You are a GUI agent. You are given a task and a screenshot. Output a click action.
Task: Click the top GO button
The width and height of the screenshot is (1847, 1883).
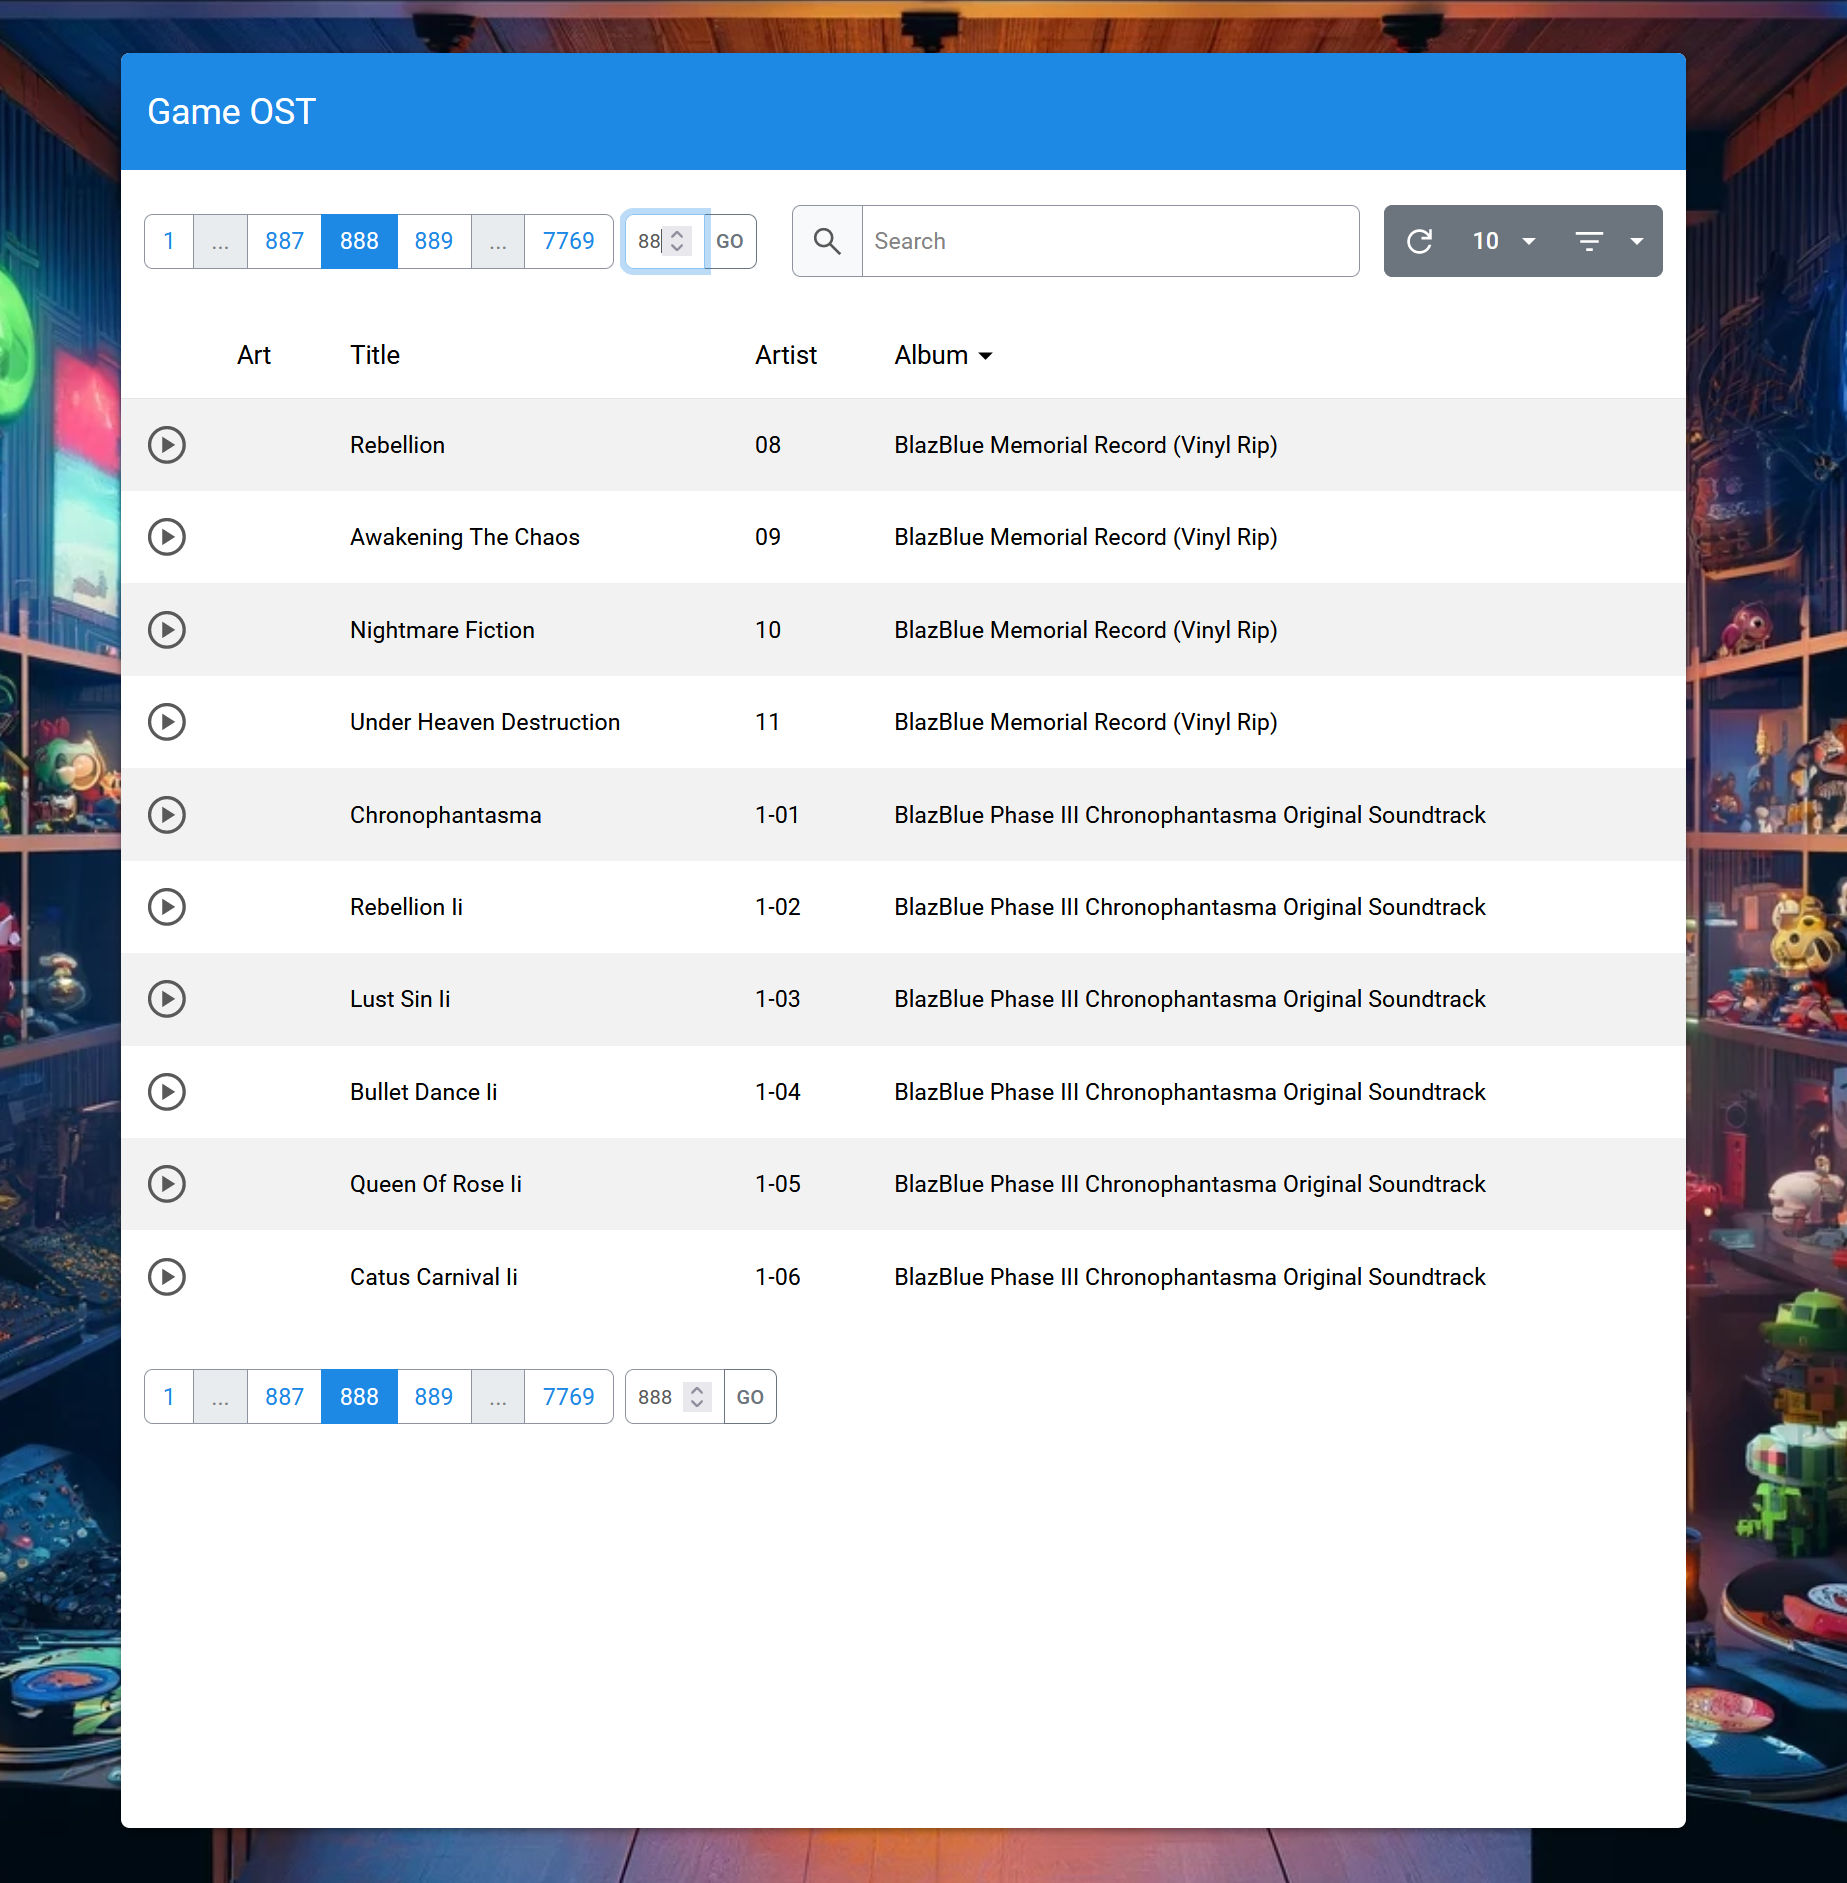[x=730, y=241]
